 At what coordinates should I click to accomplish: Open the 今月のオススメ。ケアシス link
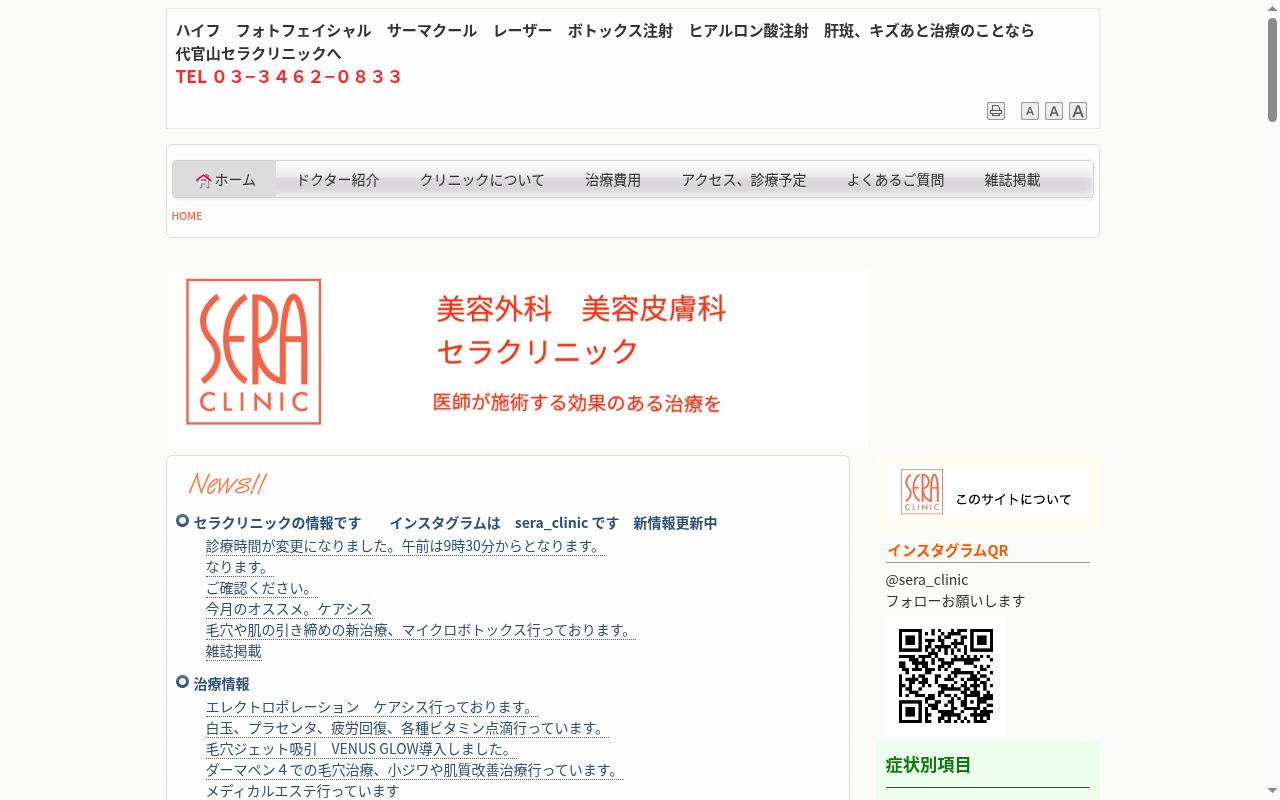point(289,609)
